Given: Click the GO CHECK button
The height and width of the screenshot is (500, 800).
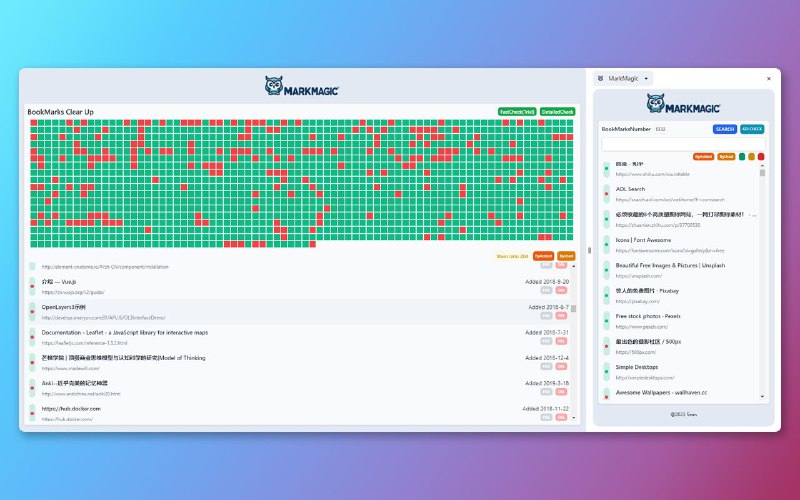Looking at the screenshot, I should (752, 129).
